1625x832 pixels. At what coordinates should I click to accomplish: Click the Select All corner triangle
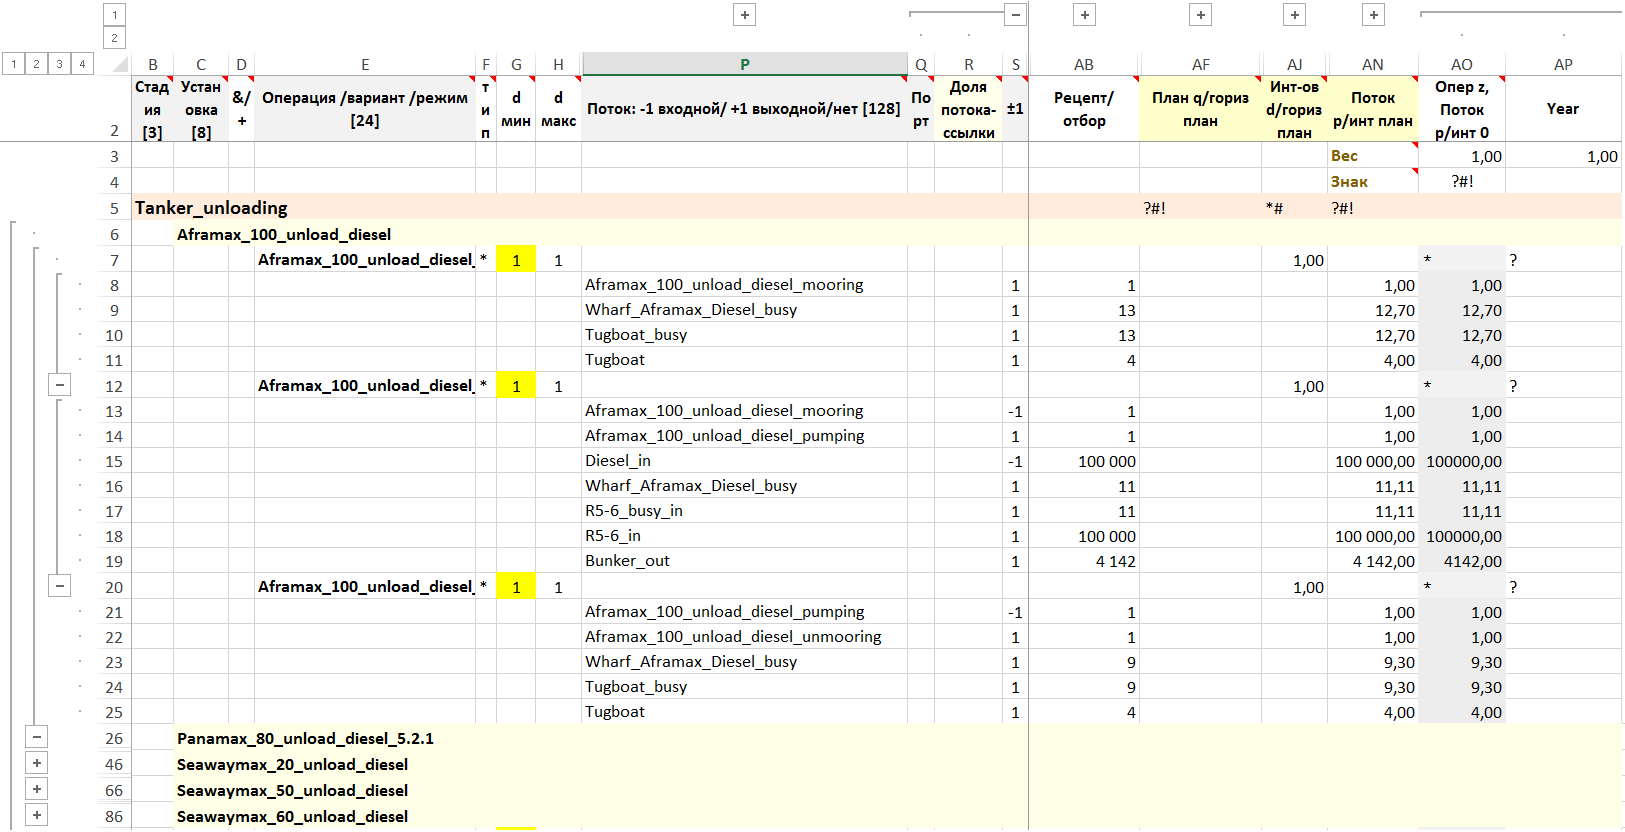click(120, 65)
